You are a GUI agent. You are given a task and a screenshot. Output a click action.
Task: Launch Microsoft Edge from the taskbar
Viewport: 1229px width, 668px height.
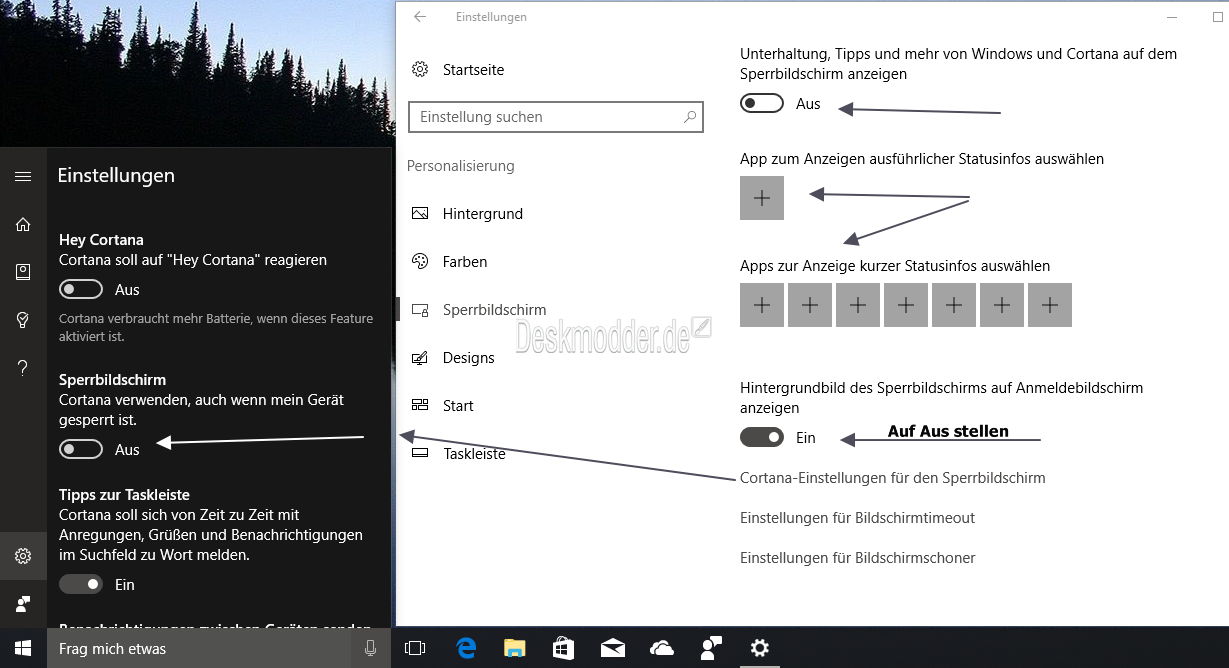pyautogui.click(x=466, y=648)
